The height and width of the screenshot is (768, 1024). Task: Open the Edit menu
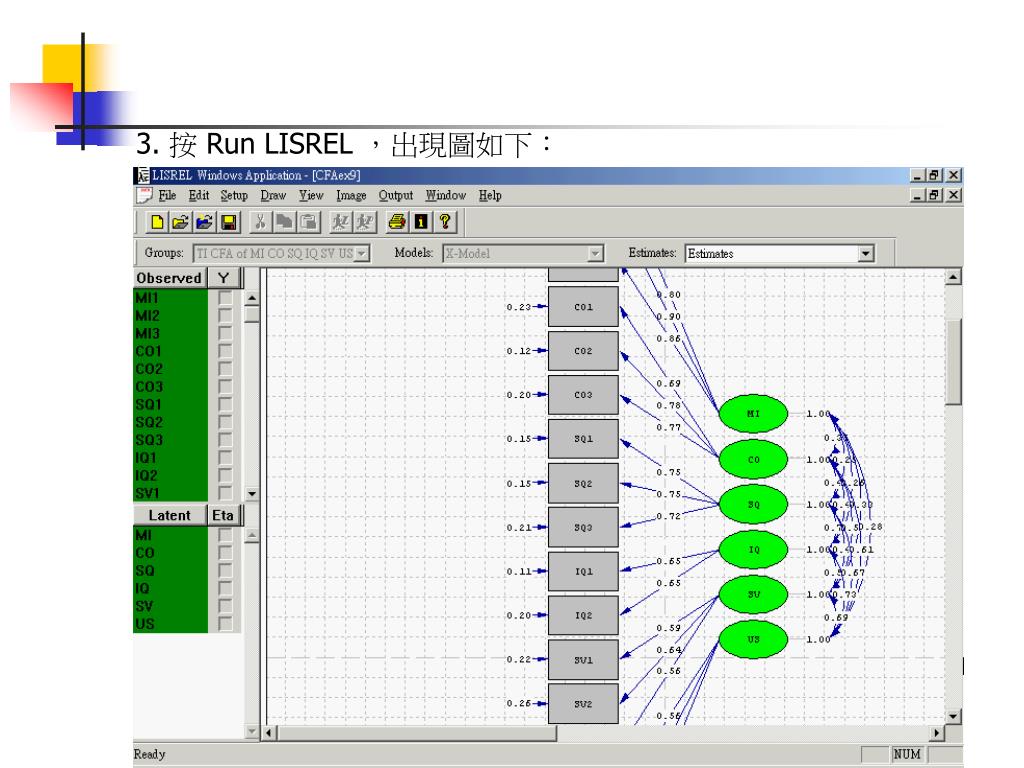pyautogui.click(x=199, y=195)
